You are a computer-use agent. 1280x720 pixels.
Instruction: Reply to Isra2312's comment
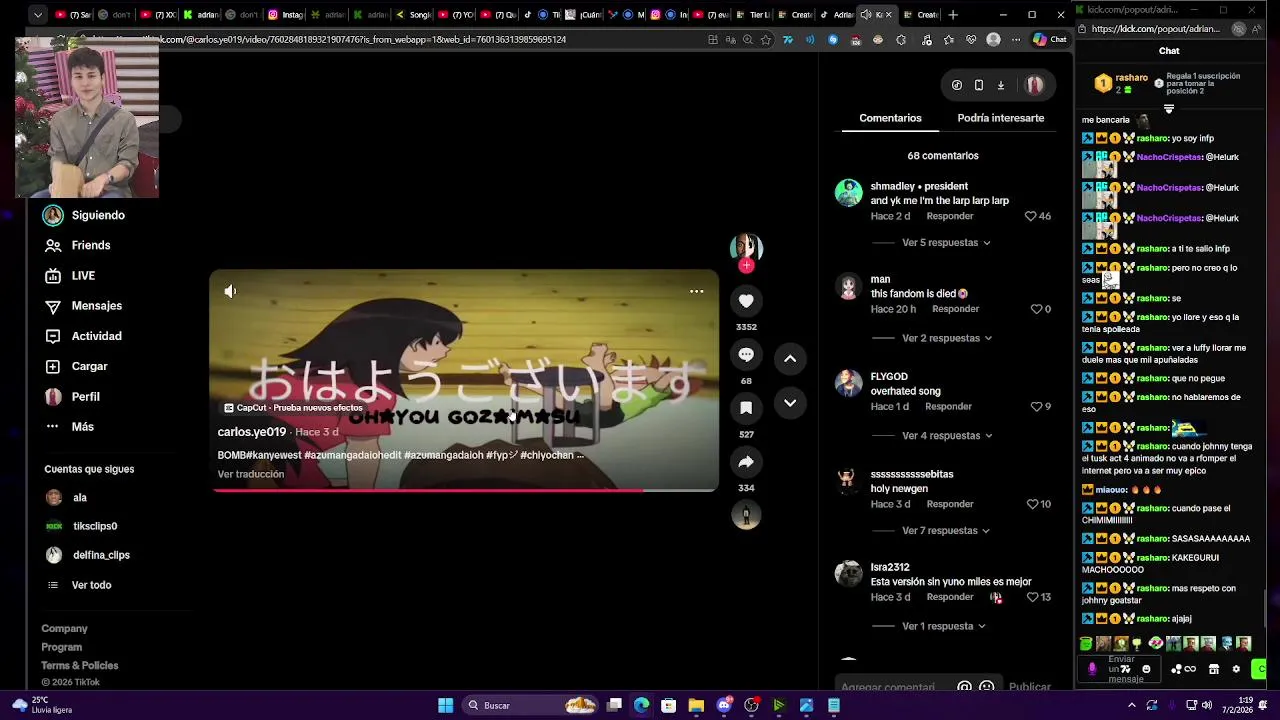(x=950, y=597)
